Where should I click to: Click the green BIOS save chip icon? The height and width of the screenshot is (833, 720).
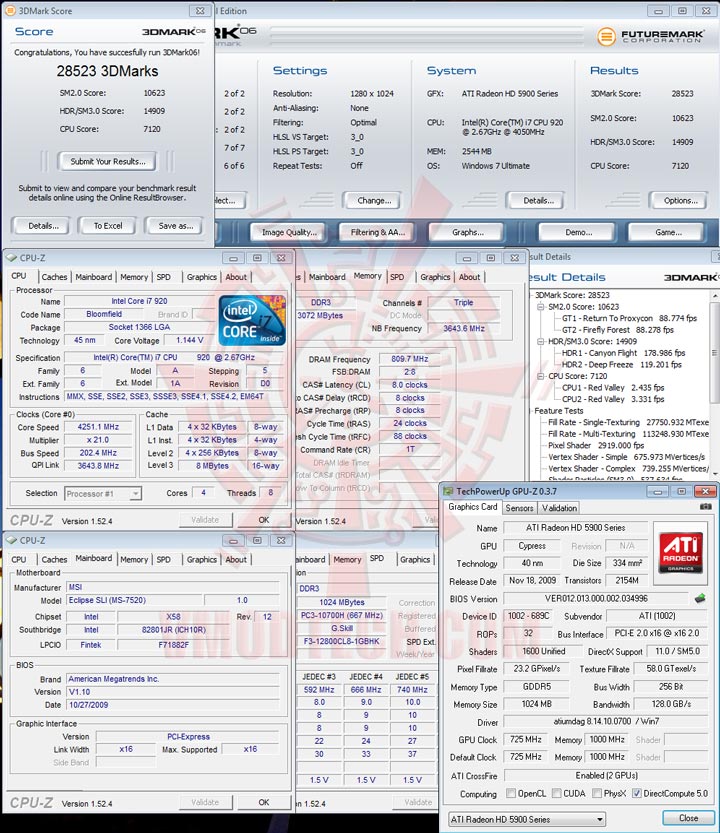(700, 599)
